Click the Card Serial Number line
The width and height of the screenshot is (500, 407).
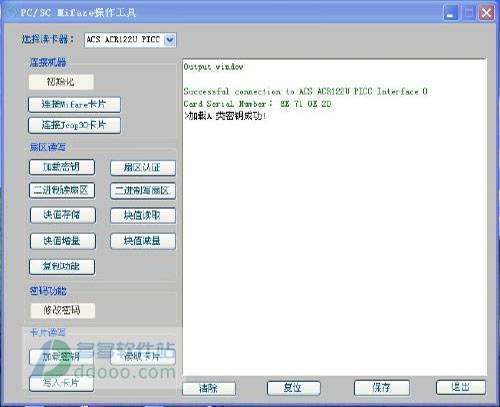[x=257, y=104]
